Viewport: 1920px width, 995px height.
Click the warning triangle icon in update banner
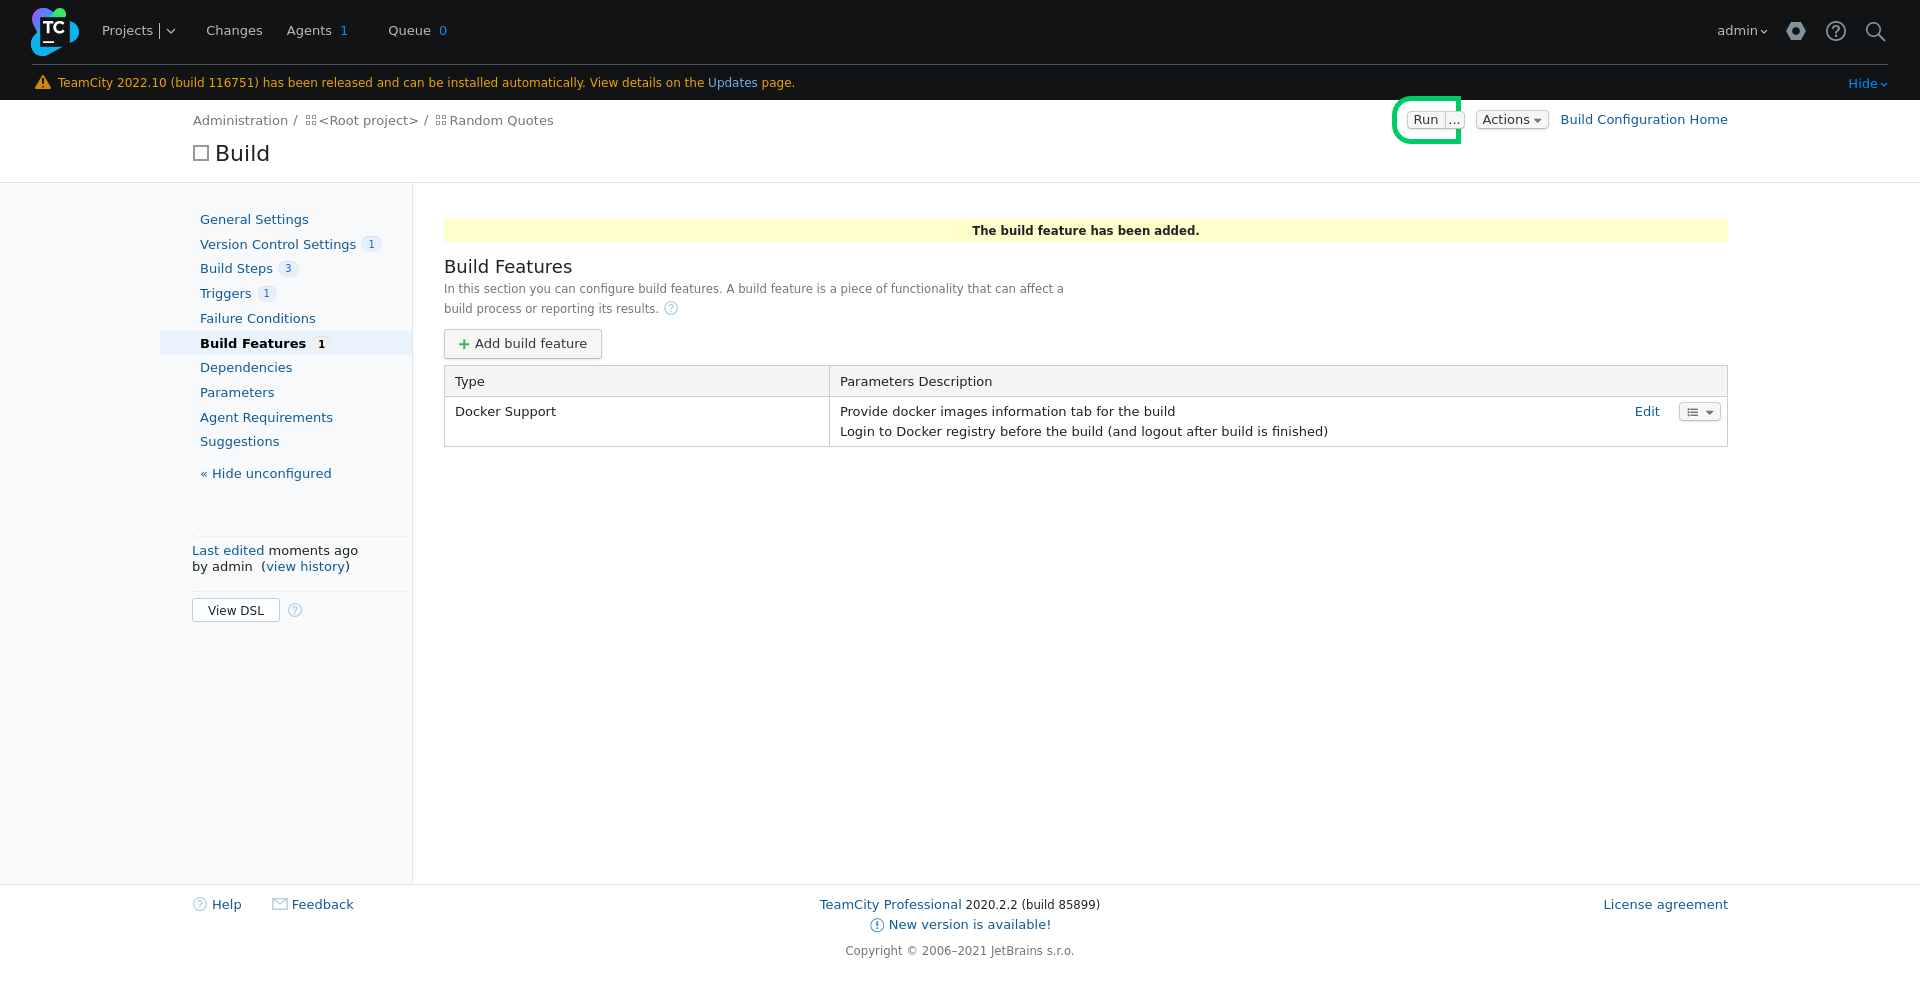coord(43,83)
